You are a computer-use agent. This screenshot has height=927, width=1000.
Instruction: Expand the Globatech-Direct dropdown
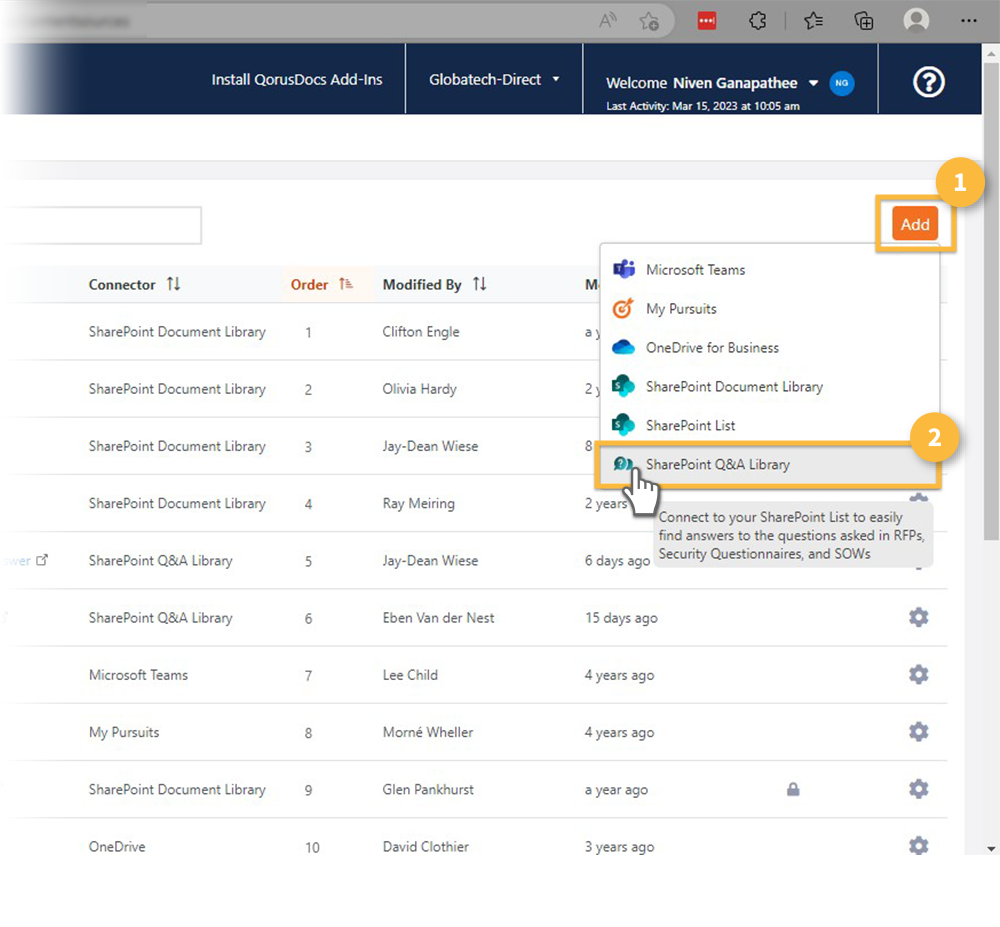(494, 79)
